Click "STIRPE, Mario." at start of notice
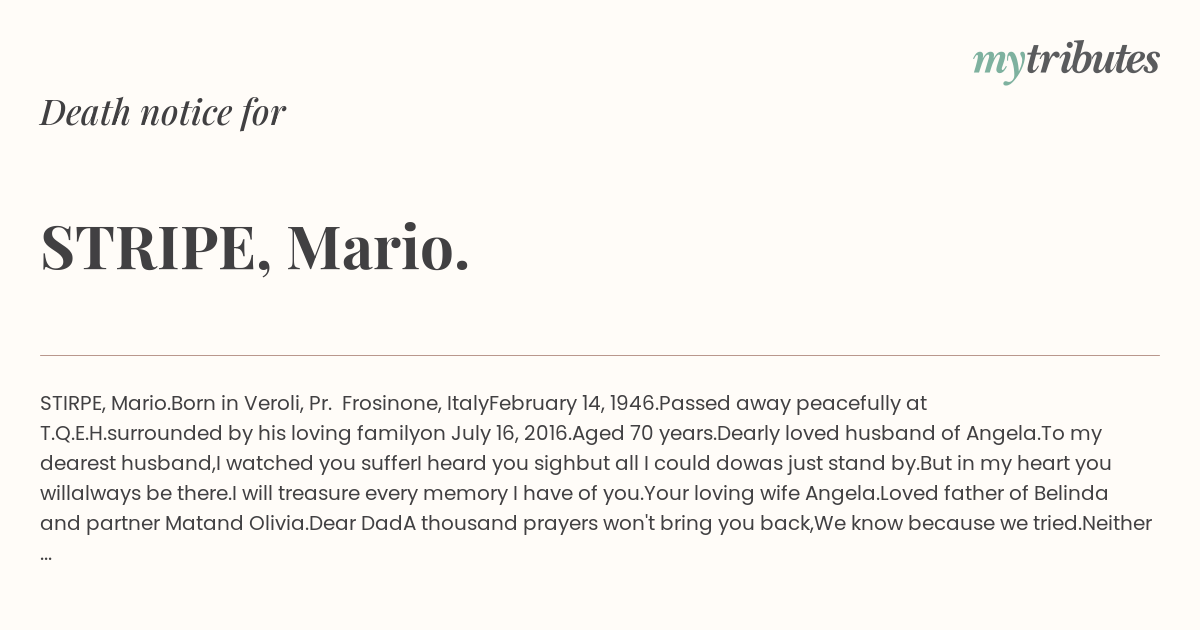The height and width of the screenshot is (630, 1200). click(105, 403)
